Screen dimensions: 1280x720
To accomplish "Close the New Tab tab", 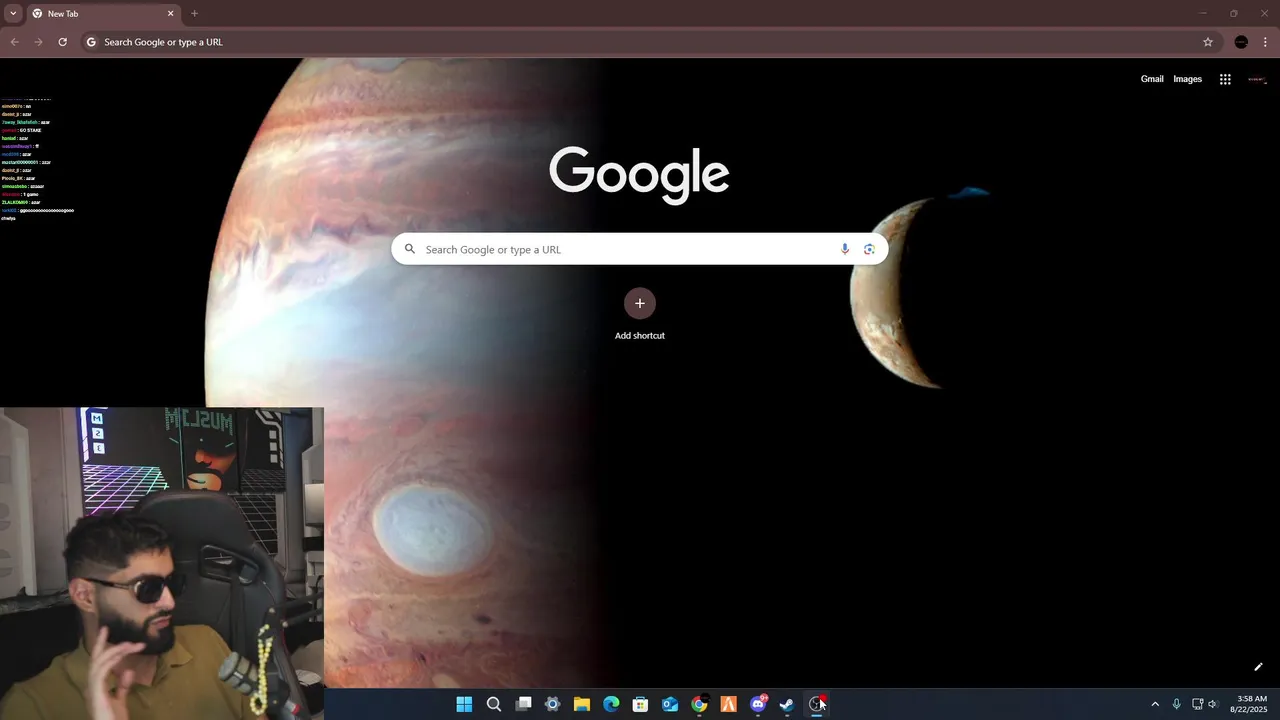I will (170, 14).
